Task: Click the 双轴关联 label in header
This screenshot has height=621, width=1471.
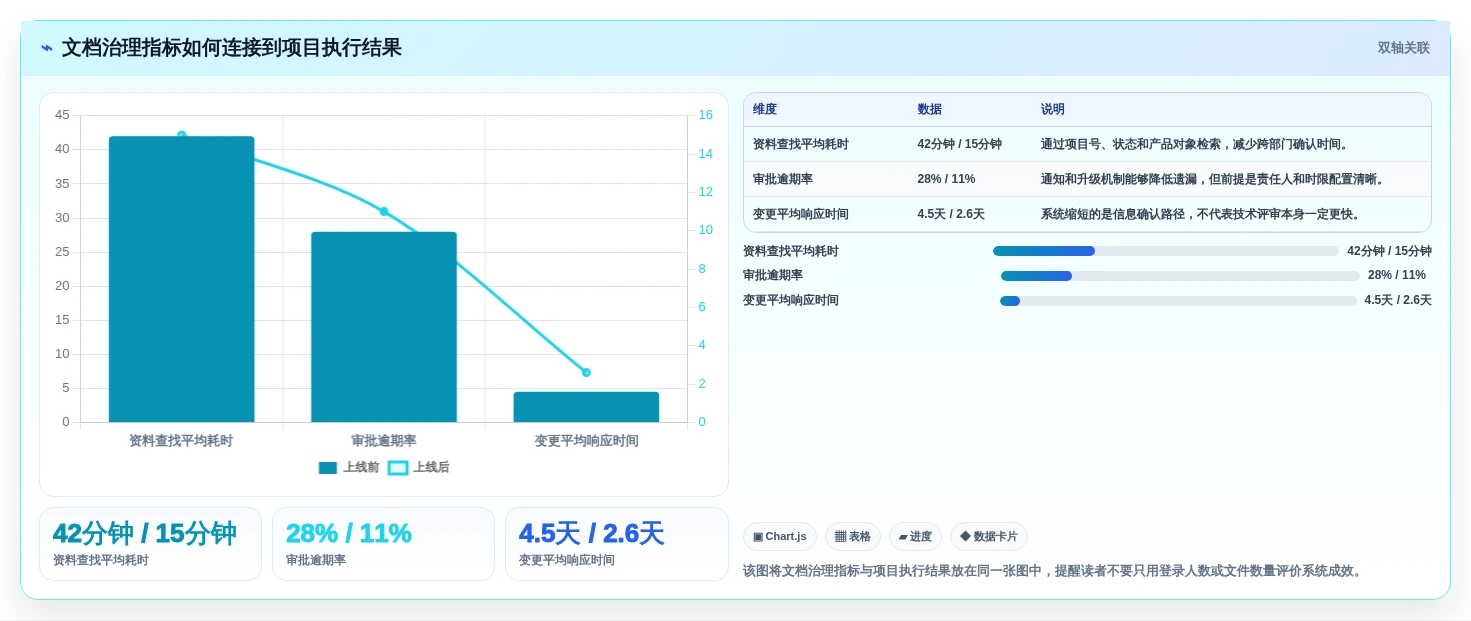Action: pos(1403,48)
